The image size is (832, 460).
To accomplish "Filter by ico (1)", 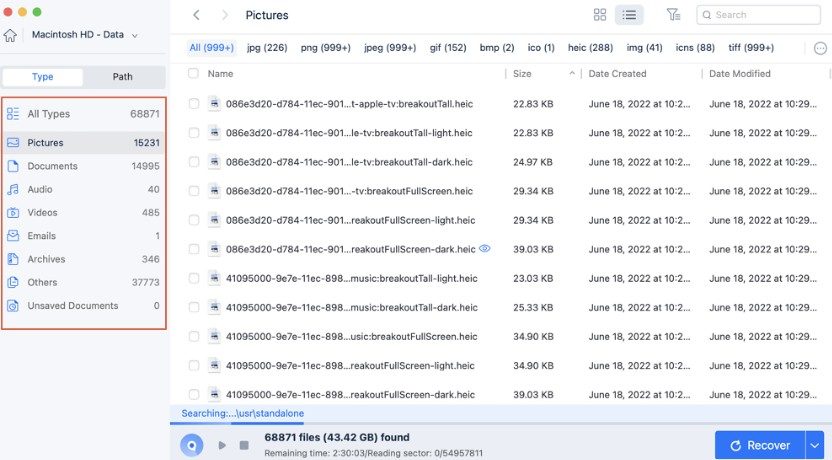I will click(x=541, y=48).
